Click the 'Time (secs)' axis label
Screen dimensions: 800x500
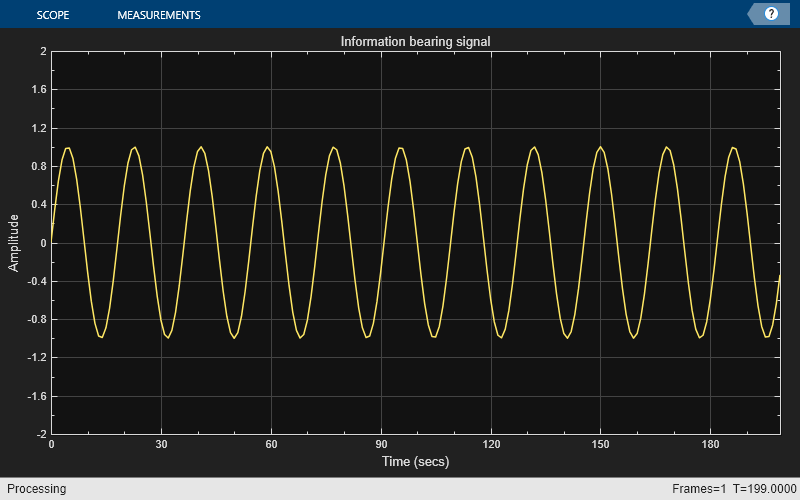pyautogui.click(x=415, y=461)
